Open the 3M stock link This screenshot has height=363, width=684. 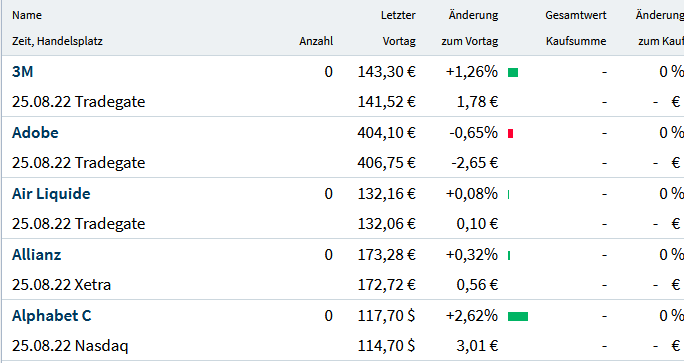click(22, 72)
